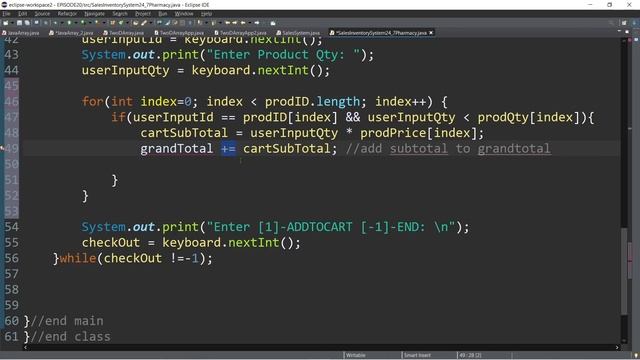Switch to the TwoDArray.java tab
The height and width of the screenshot is (360, 640).
tap(124, 33)
